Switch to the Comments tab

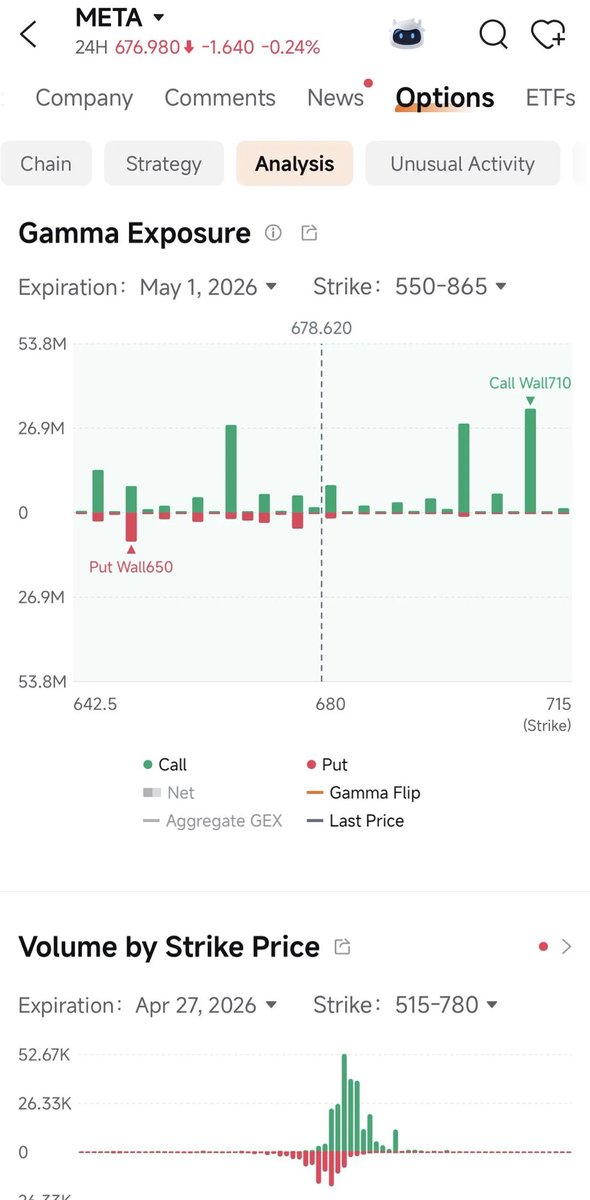coord(220,97)
